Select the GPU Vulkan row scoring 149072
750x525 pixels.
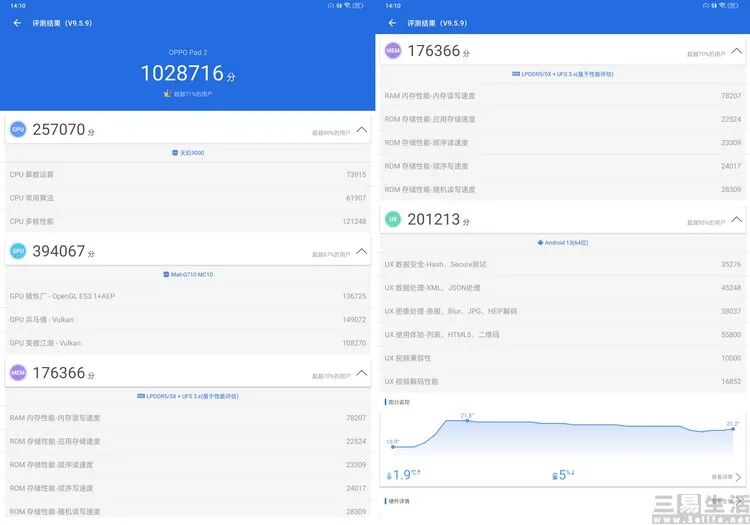(x=188, y=319)
